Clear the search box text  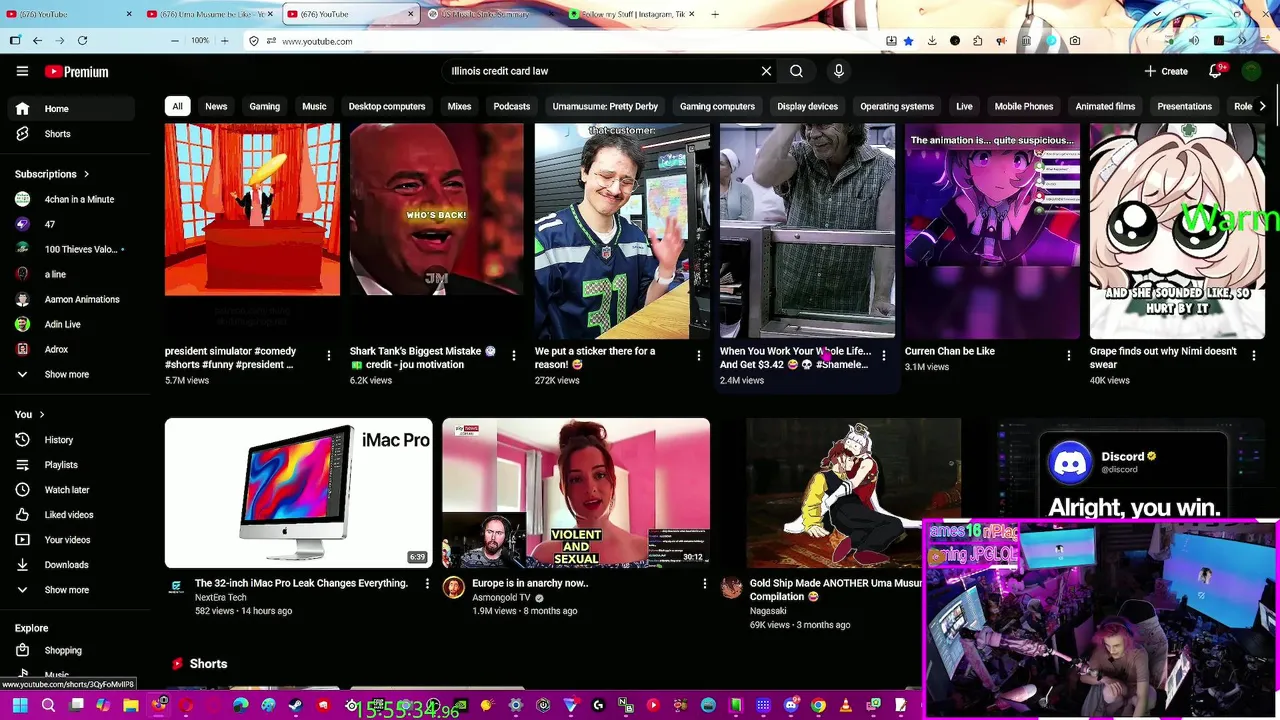pos(766,71)
